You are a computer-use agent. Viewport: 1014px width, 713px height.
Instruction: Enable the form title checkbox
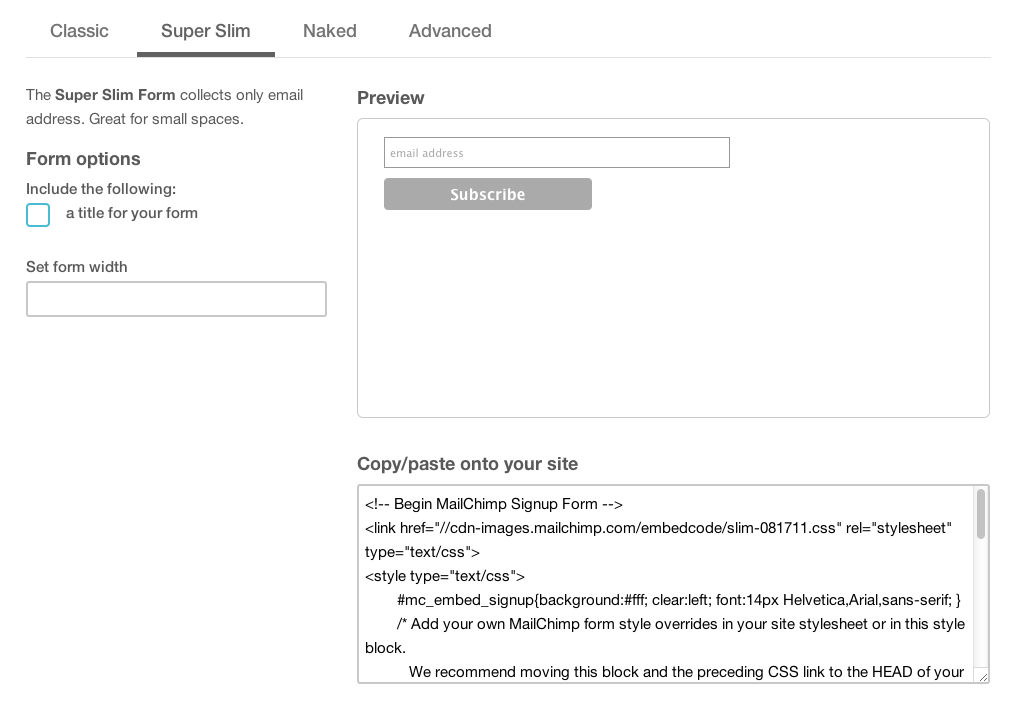(x=38, y=215)
